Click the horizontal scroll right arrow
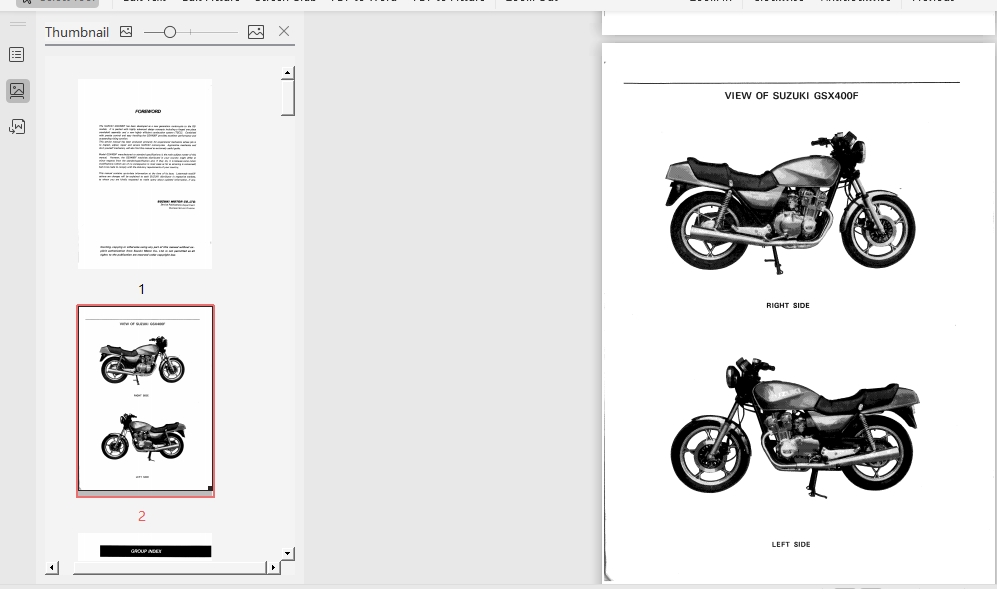The height and width of the screenshot is (589, 997). (273, 567)
